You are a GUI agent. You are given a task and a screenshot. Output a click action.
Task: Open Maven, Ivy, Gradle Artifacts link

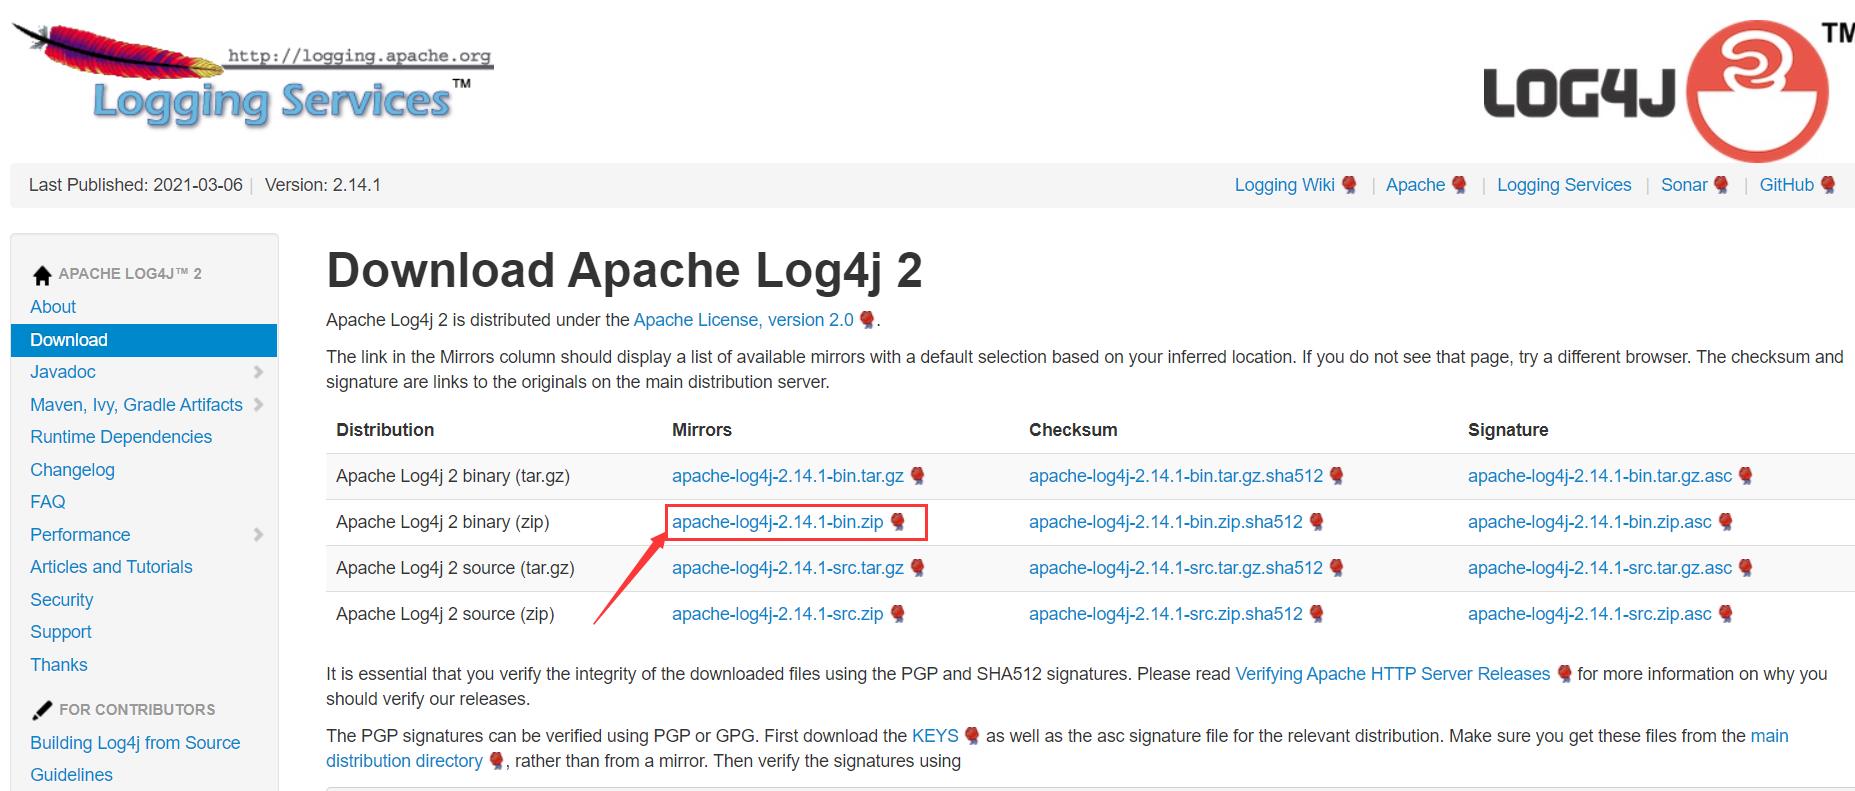point(136,405)
